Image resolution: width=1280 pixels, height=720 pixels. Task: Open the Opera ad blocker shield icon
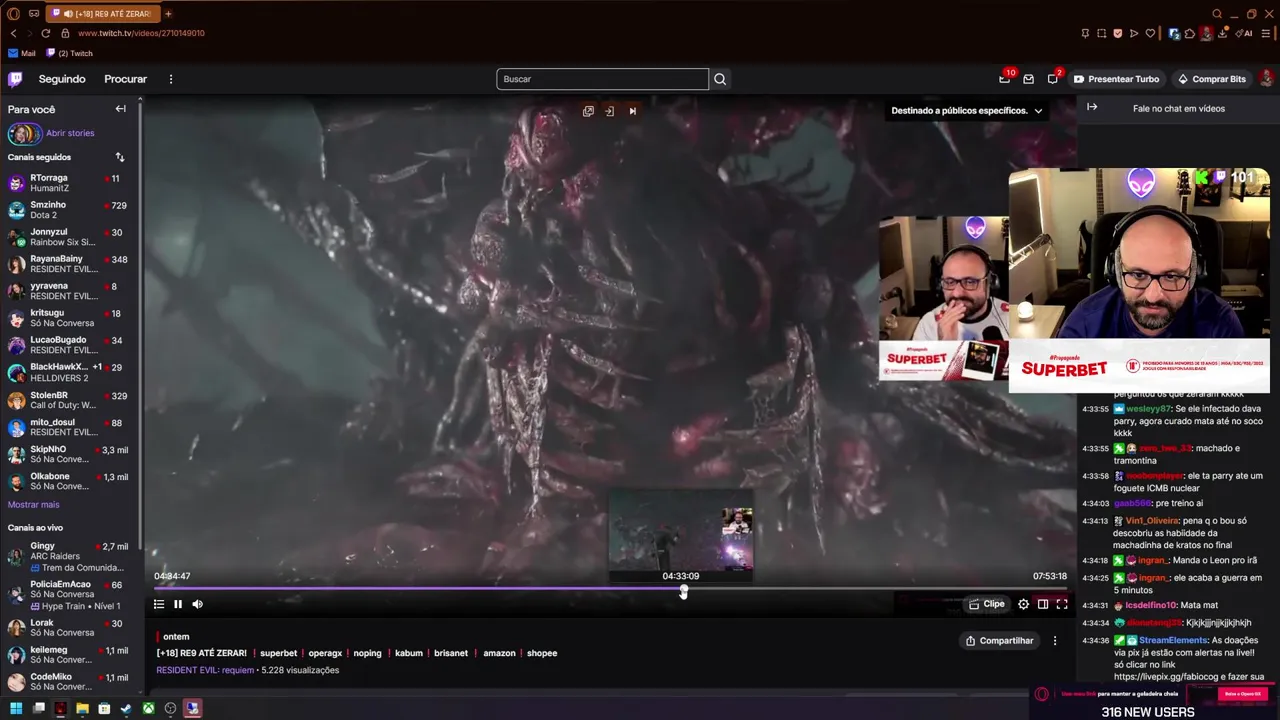[x=1117, y=33]
